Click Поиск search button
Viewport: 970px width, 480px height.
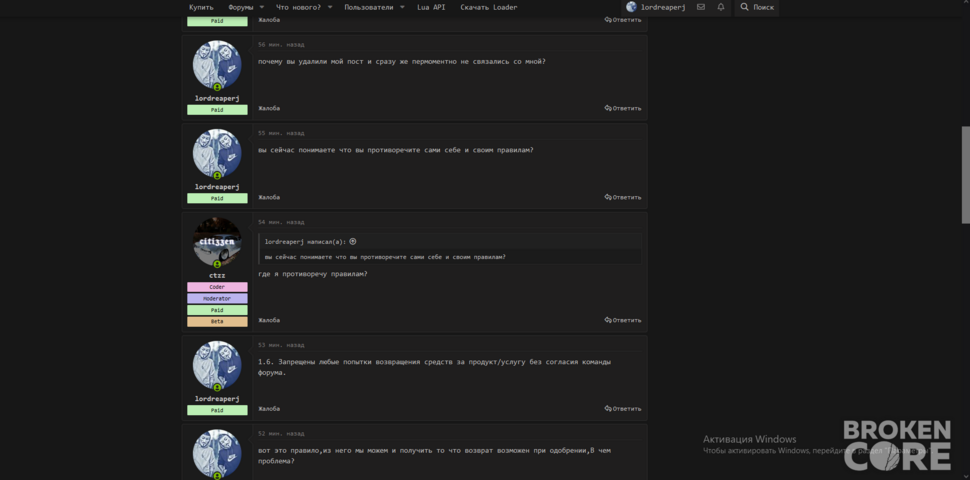[757, 7]
